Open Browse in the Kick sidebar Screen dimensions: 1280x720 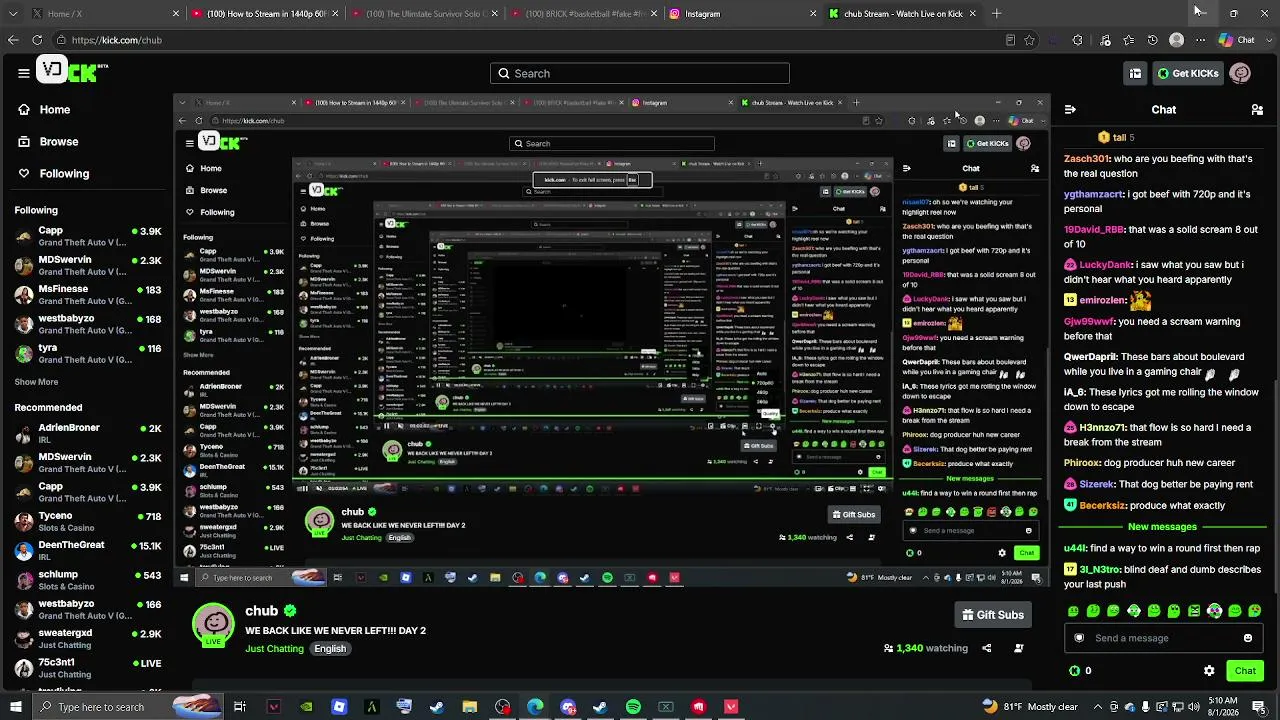coord(49,142)
